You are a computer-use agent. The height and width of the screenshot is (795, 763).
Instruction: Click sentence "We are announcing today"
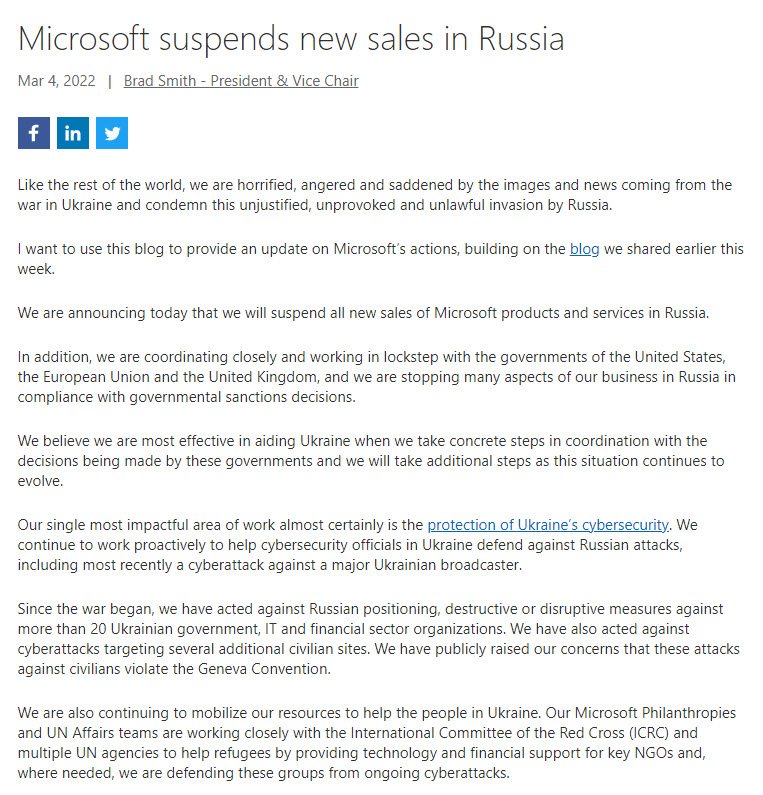[x=363, y=313]
